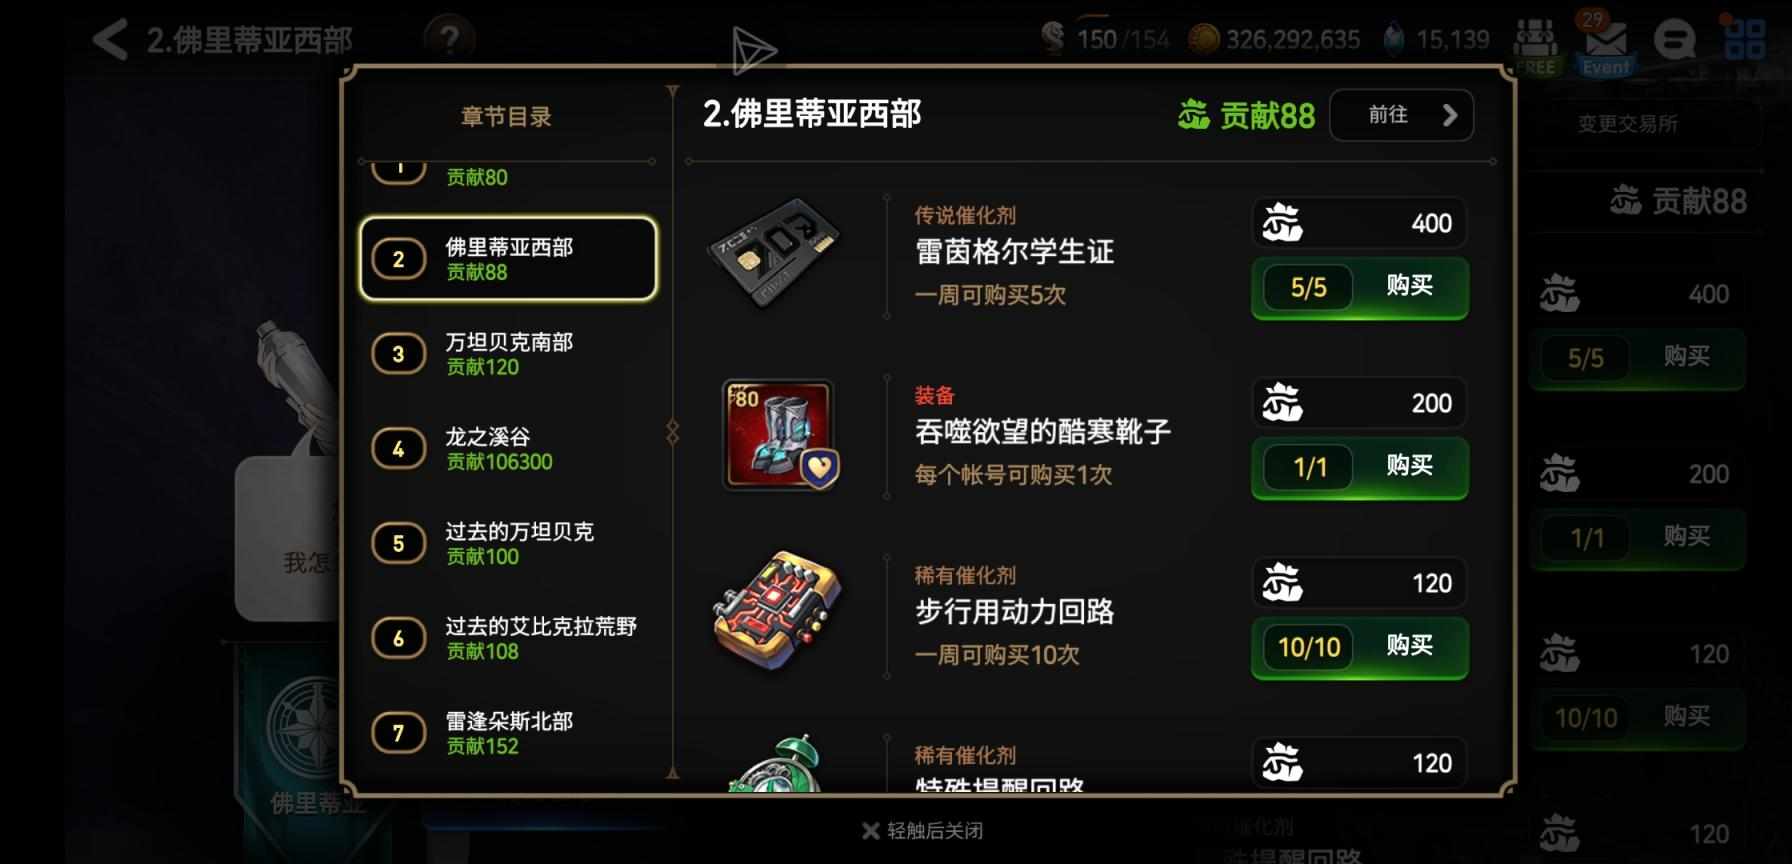Select chapter 6 过去的艾比克拉荒野
Viewport: 1792px width, 864px height.
coord(508,638)
